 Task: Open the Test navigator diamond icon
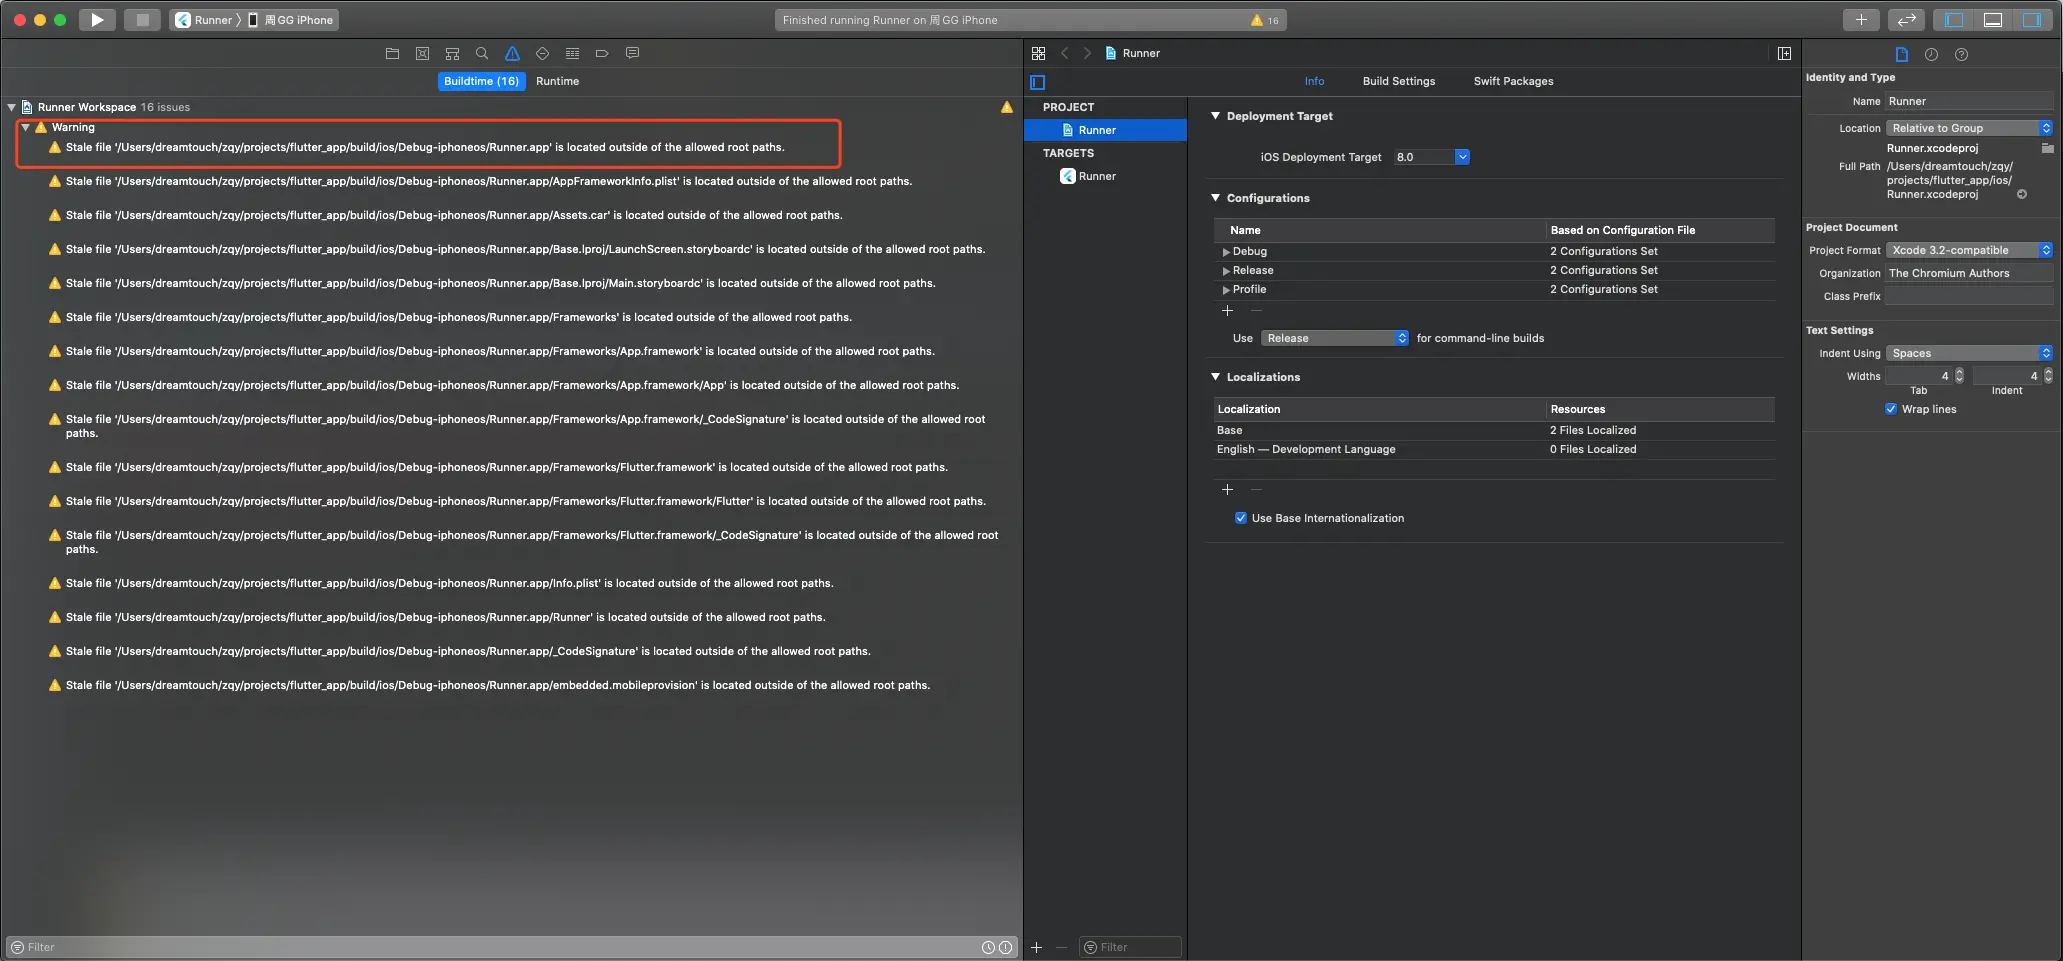(x=542, y=54)
